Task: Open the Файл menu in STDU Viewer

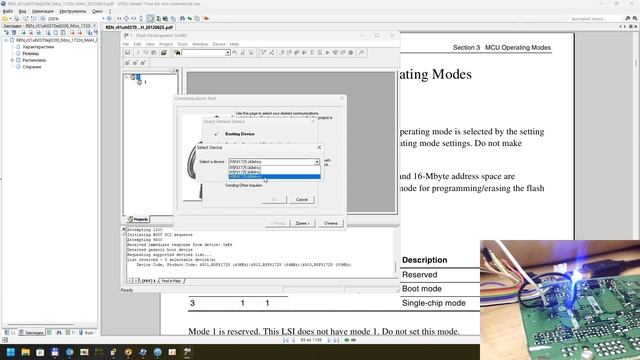Action: click(x=8, y=11)
